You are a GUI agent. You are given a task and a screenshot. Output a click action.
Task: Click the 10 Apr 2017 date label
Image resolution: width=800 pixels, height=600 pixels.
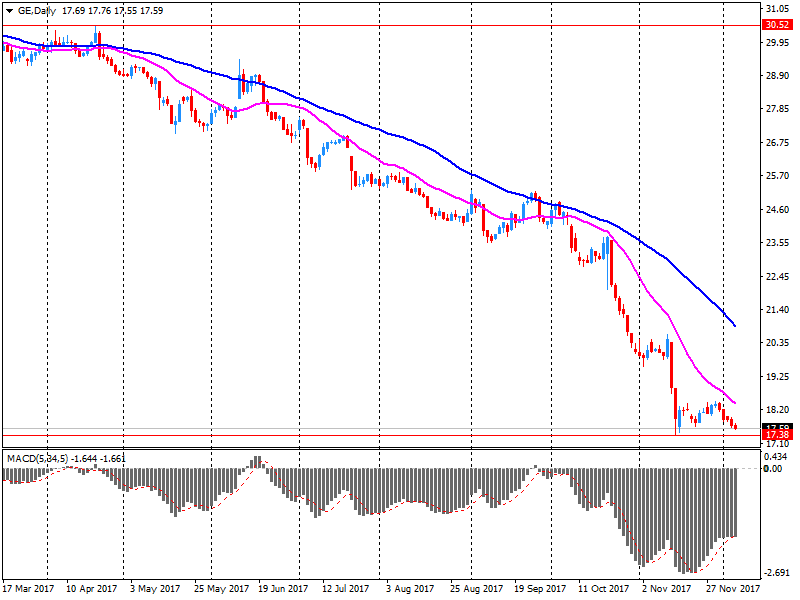coord(92,589)
